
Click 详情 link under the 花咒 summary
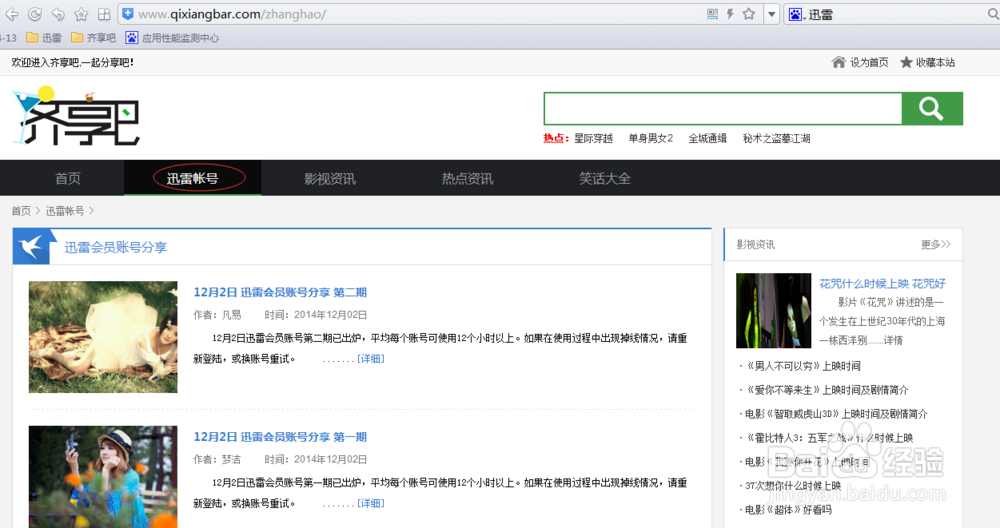pyautogui.click(x=893, y=341)
